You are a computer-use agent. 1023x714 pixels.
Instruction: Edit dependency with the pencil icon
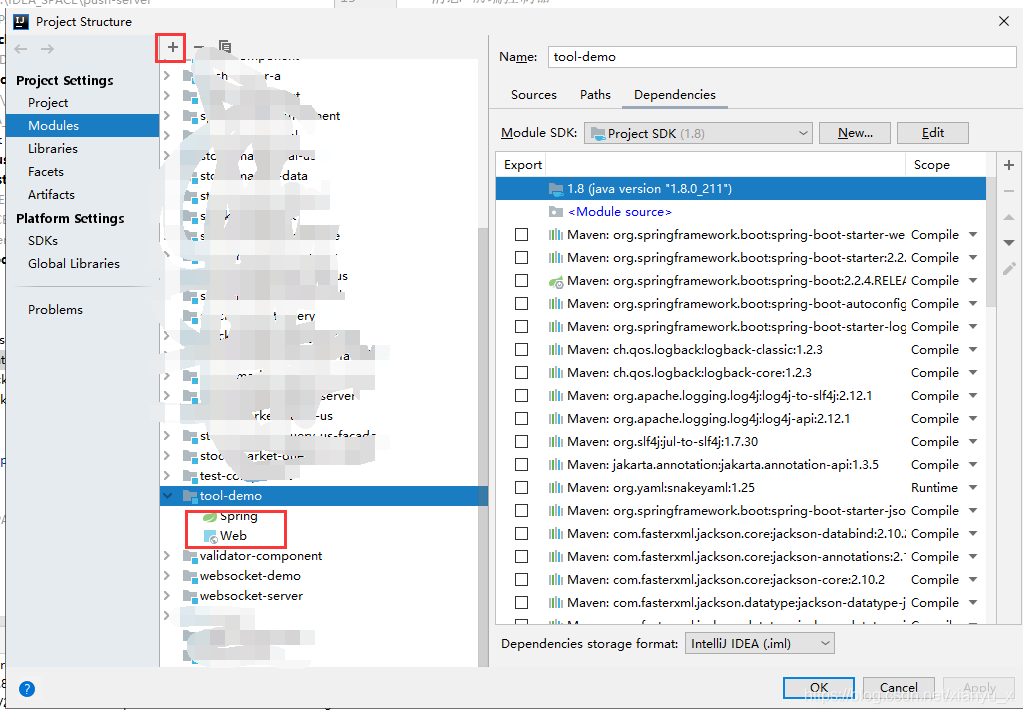pos(1009,268)
